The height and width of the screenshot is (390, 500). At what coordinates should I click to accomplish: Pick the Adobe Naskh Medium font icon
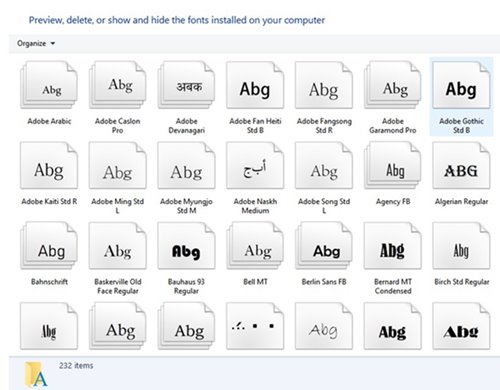coord(255,166)
